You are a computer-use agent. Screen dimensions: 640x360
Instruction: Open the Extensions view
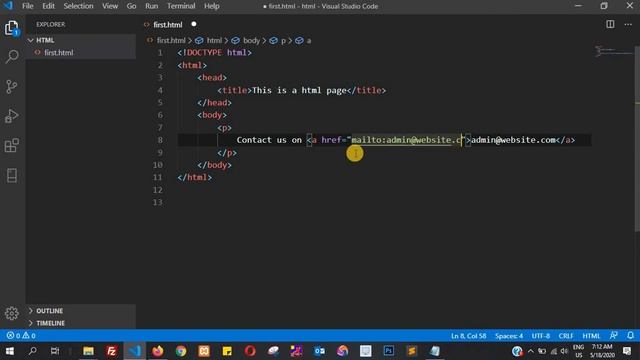[x=12, y=146]
